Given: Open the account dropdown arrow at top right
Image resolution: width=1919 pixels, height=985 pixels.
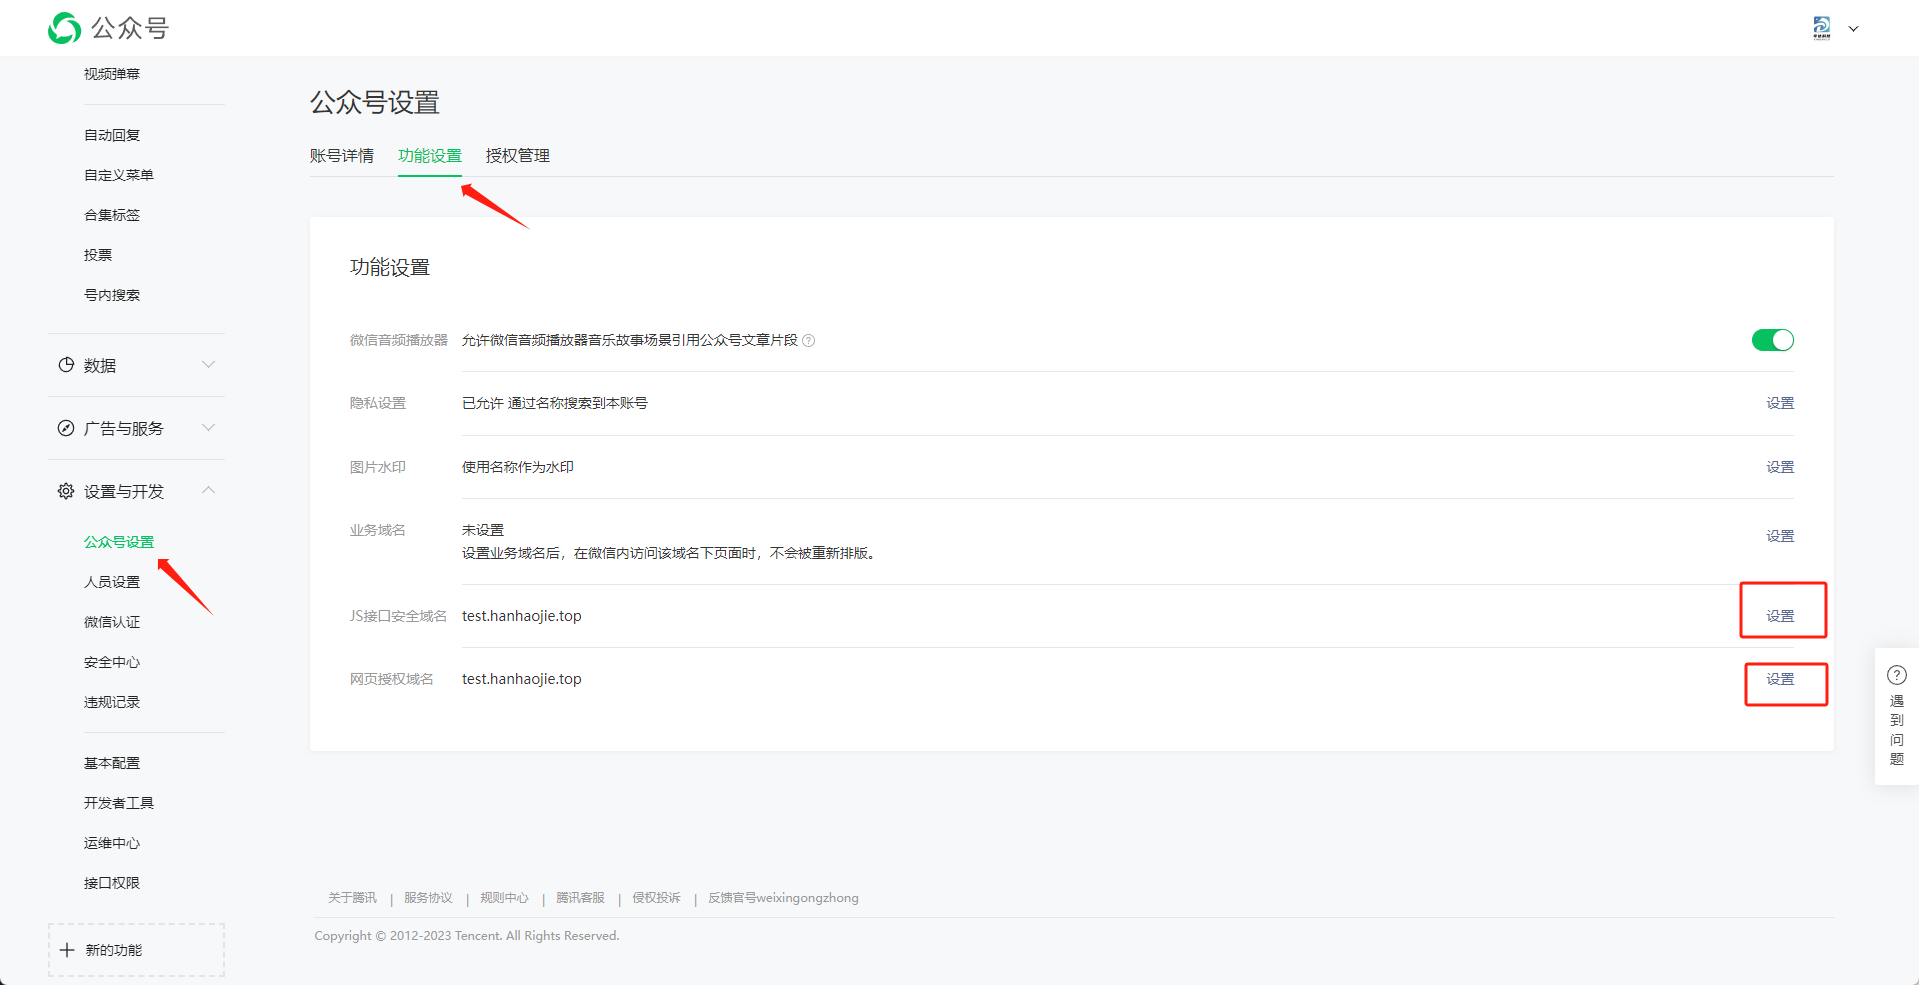Looking at the screenshot, I should 1853,29.
